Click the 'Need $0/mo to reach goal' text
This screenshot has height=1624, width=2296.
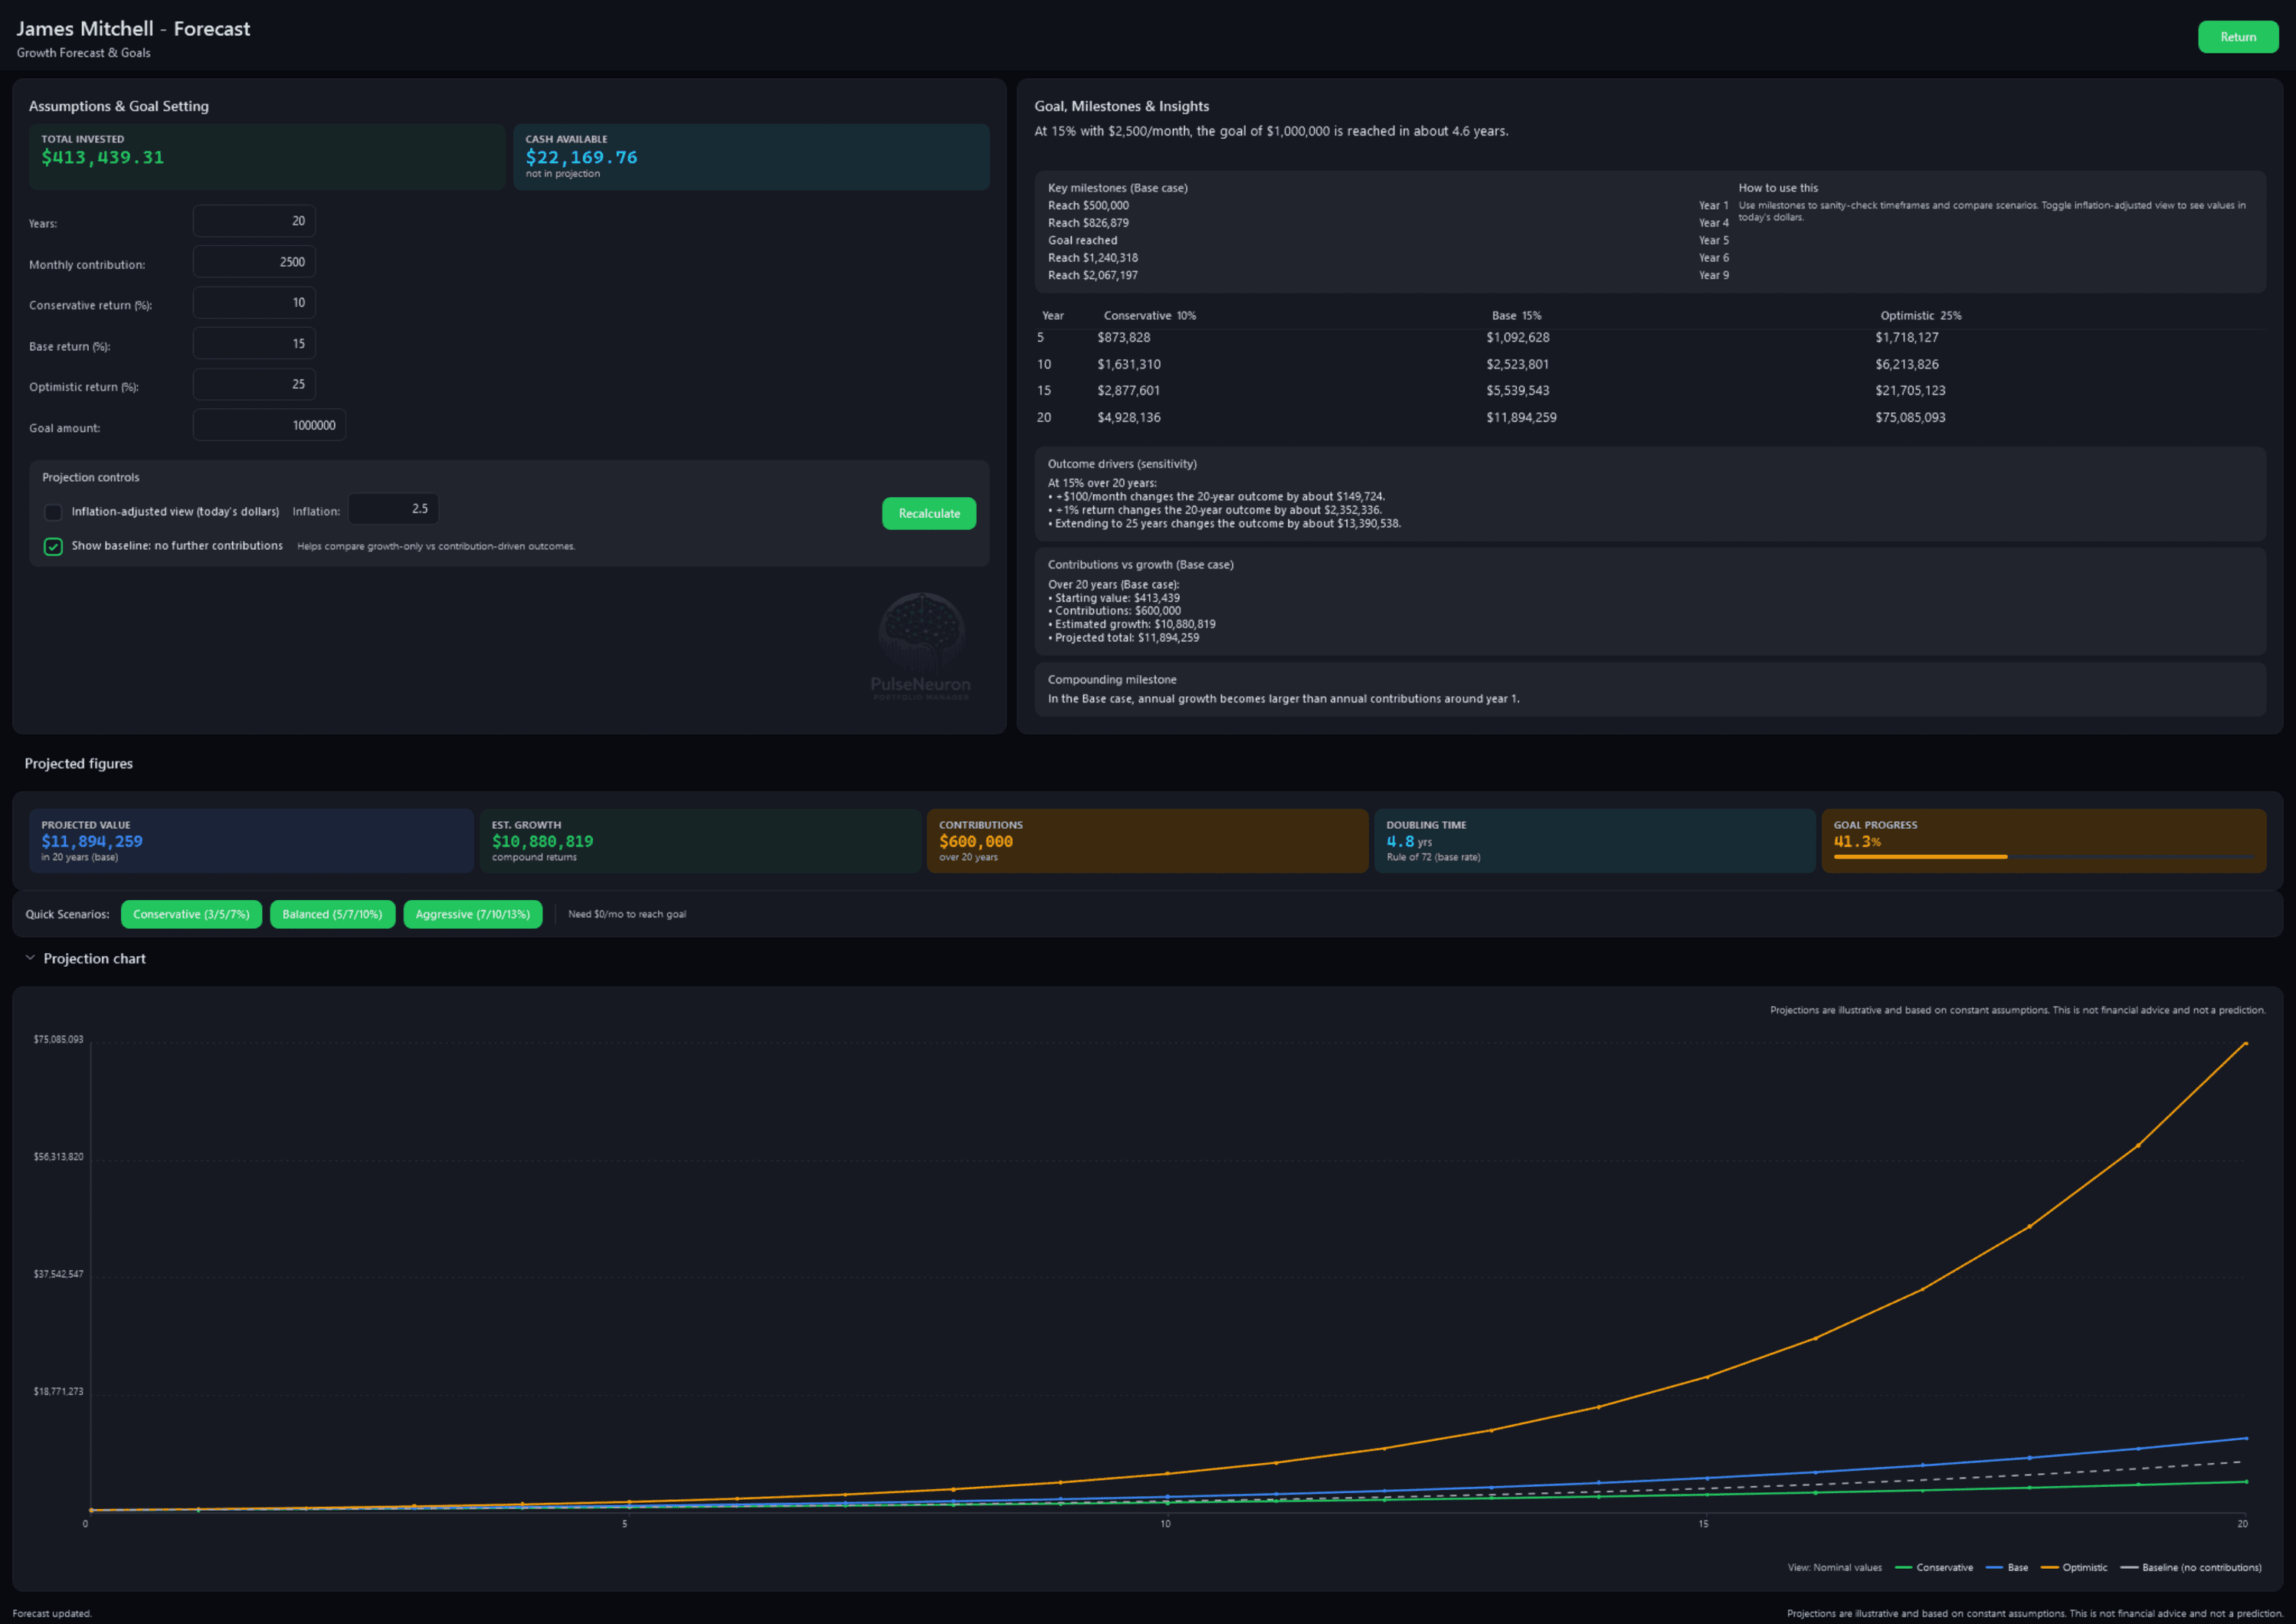(627, 914)
